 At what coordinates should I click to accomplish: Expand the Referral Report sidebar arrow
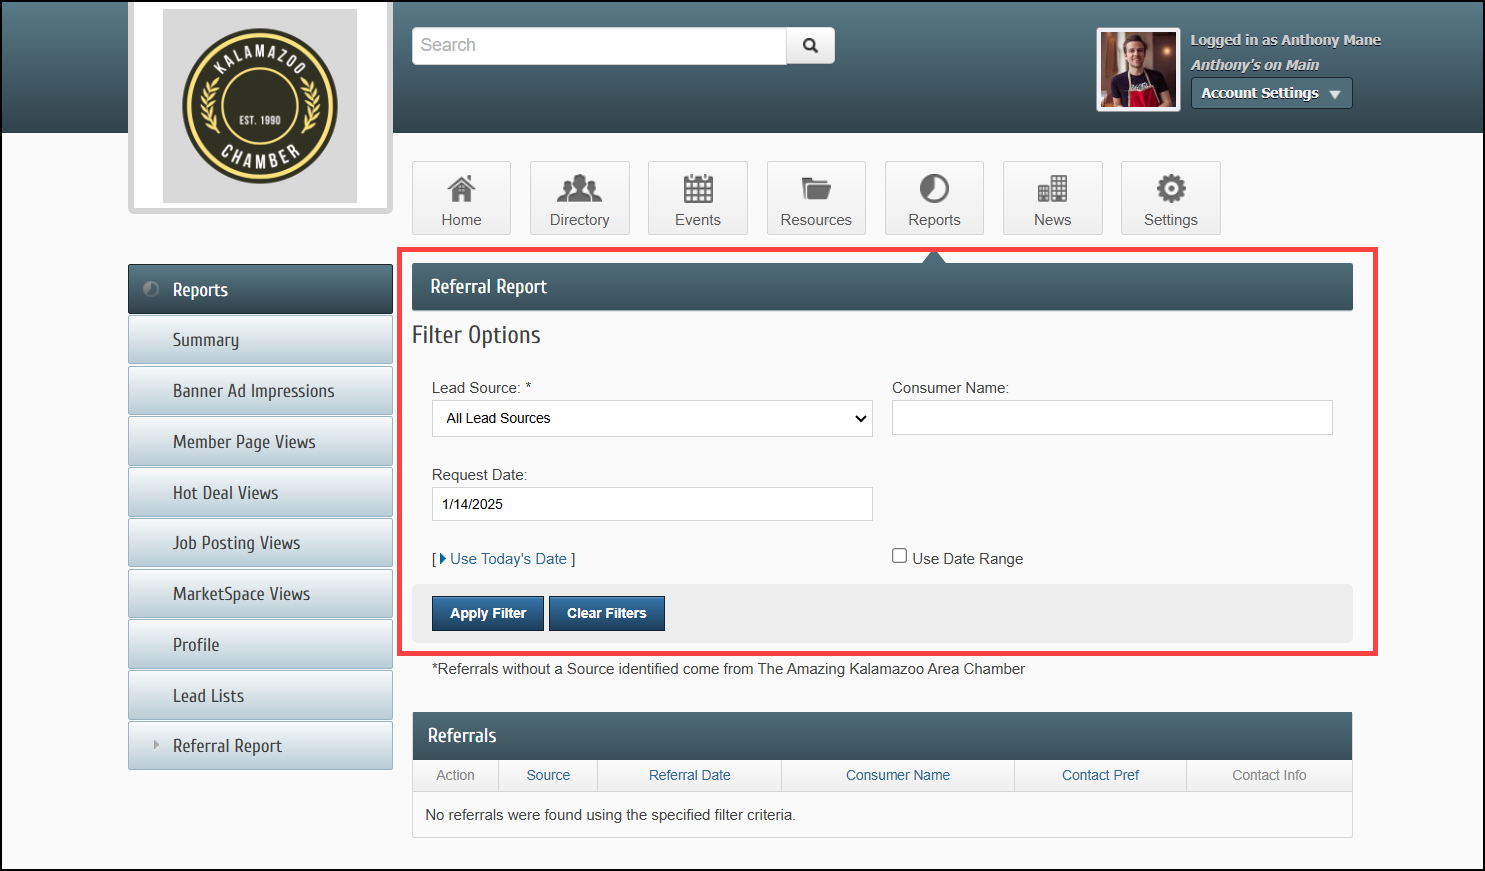point(156,745)
